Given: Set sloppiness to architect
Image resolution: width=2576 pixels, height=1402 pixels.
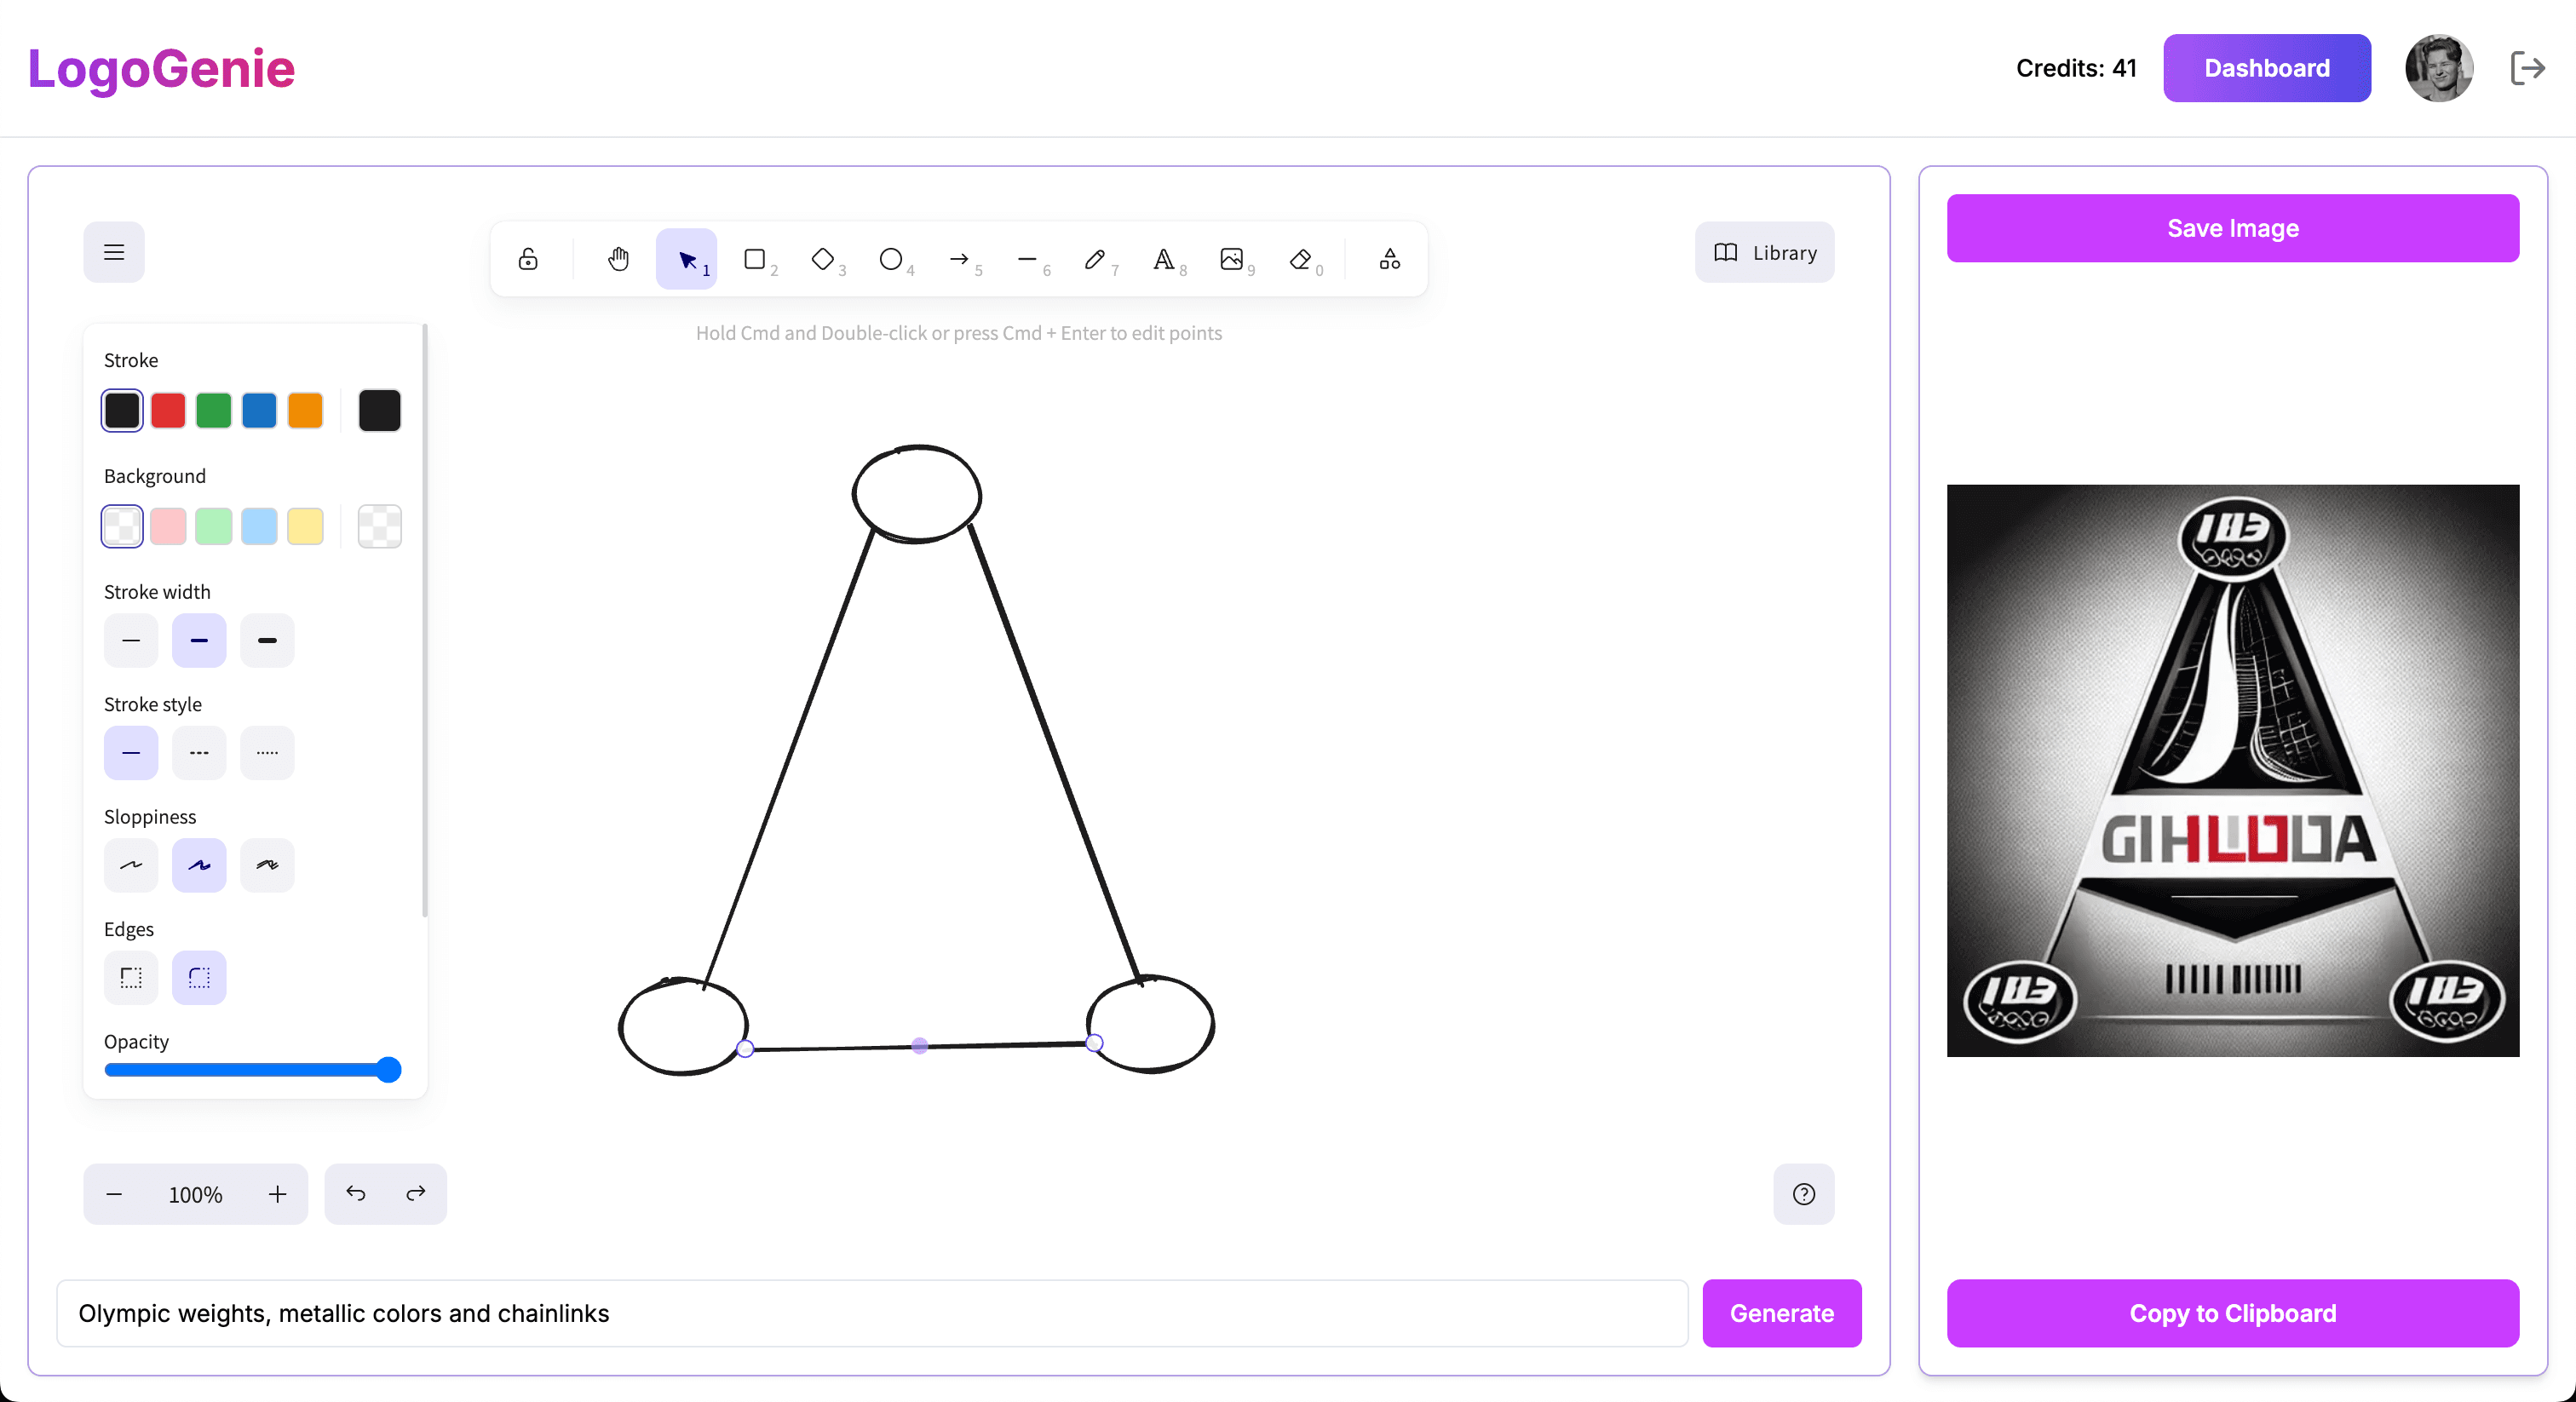Looking at the screenshot, I should pyautogui.click(x=131, y=865).
